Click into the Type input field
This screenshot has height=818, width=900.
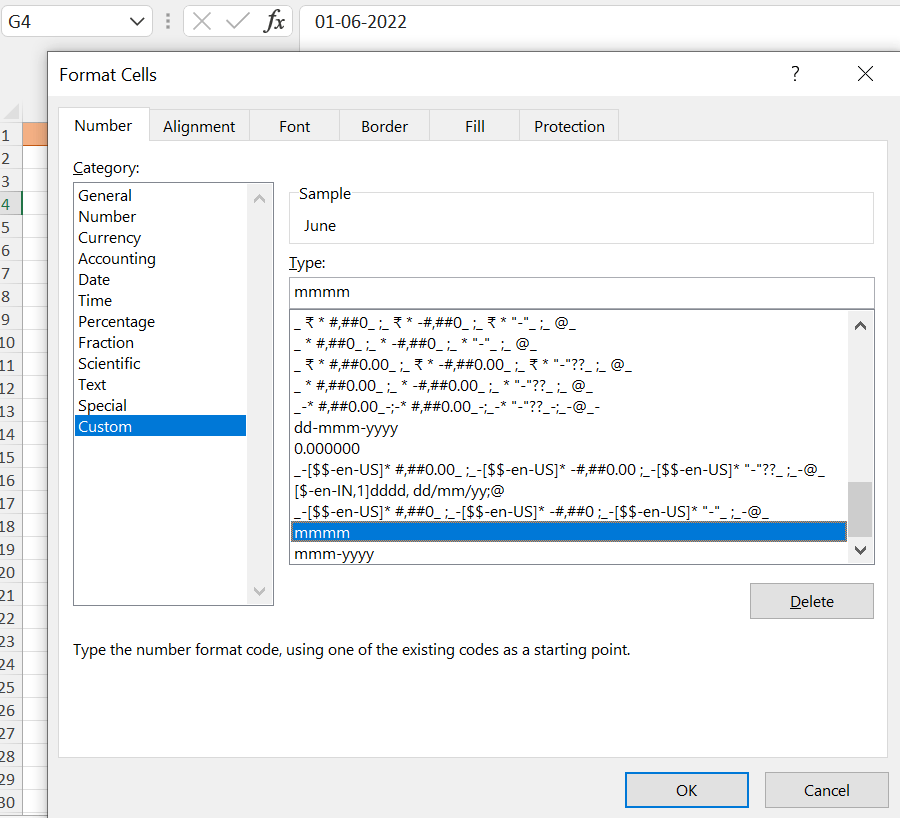[x=581, y=292]
